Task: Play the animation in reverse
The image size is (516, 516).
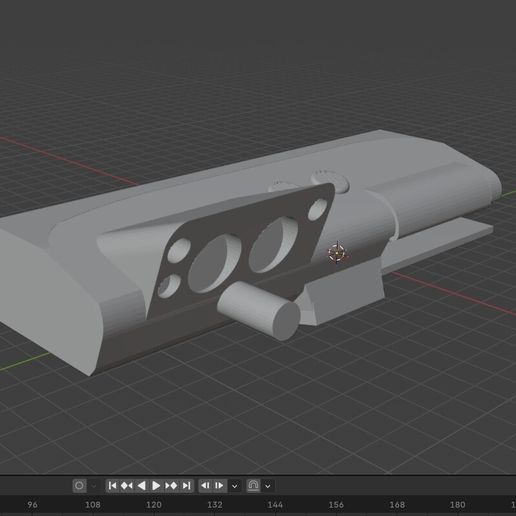Action: [x=141, y=485]
